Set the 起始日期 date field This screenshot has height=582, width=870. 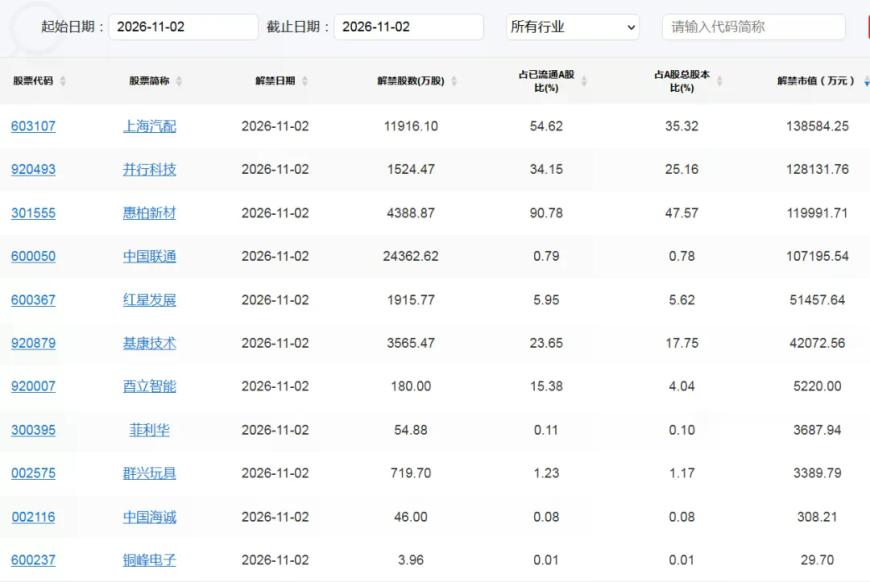[x=184, y=27]
